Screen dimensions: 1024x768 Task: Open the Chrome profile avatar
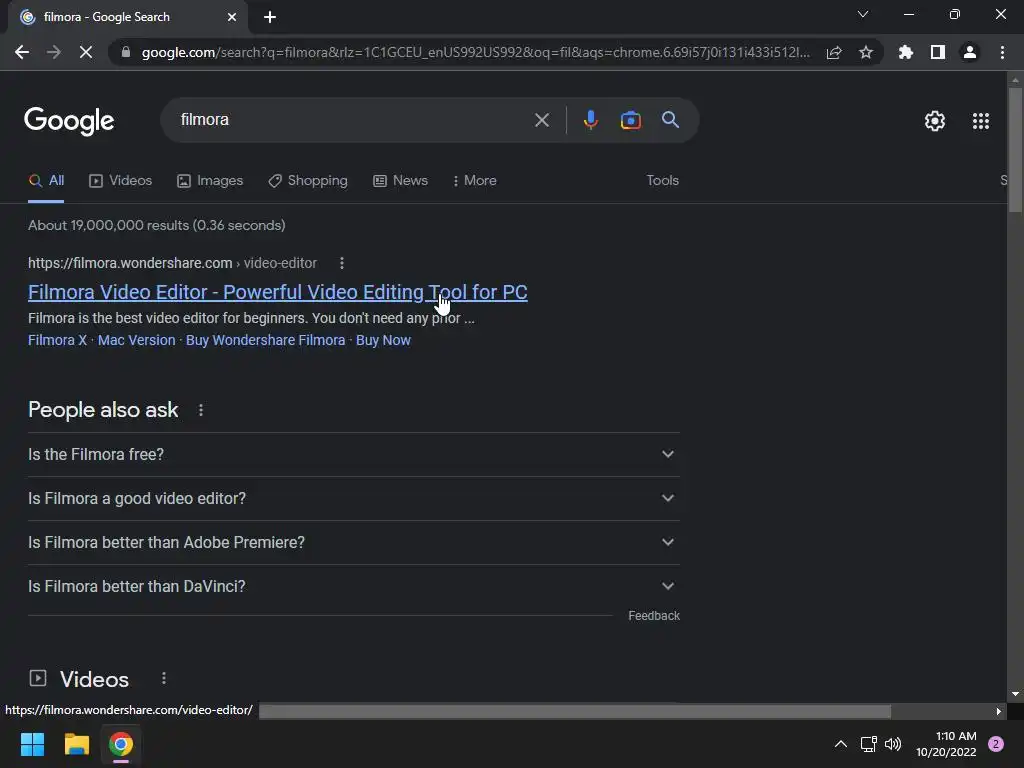(x=970, y=52)
